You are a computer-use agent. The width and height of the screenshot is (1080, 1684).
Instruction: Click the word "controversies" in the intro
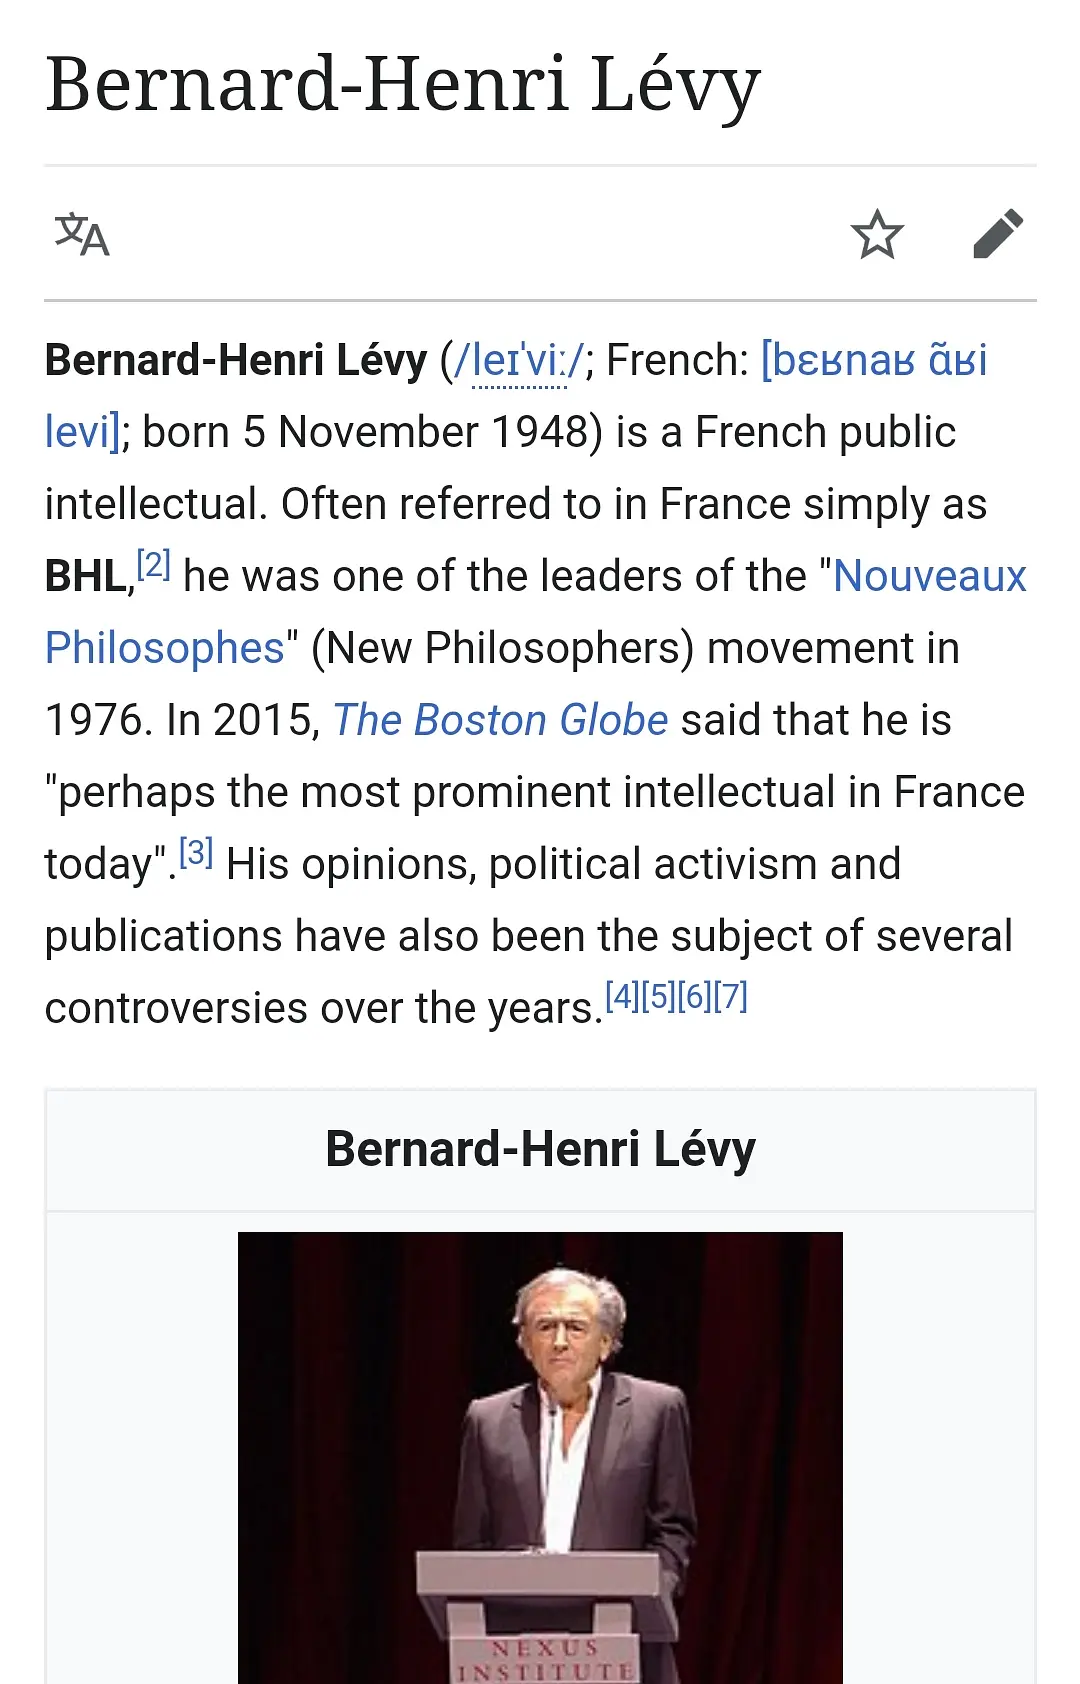coord(177,1009)
